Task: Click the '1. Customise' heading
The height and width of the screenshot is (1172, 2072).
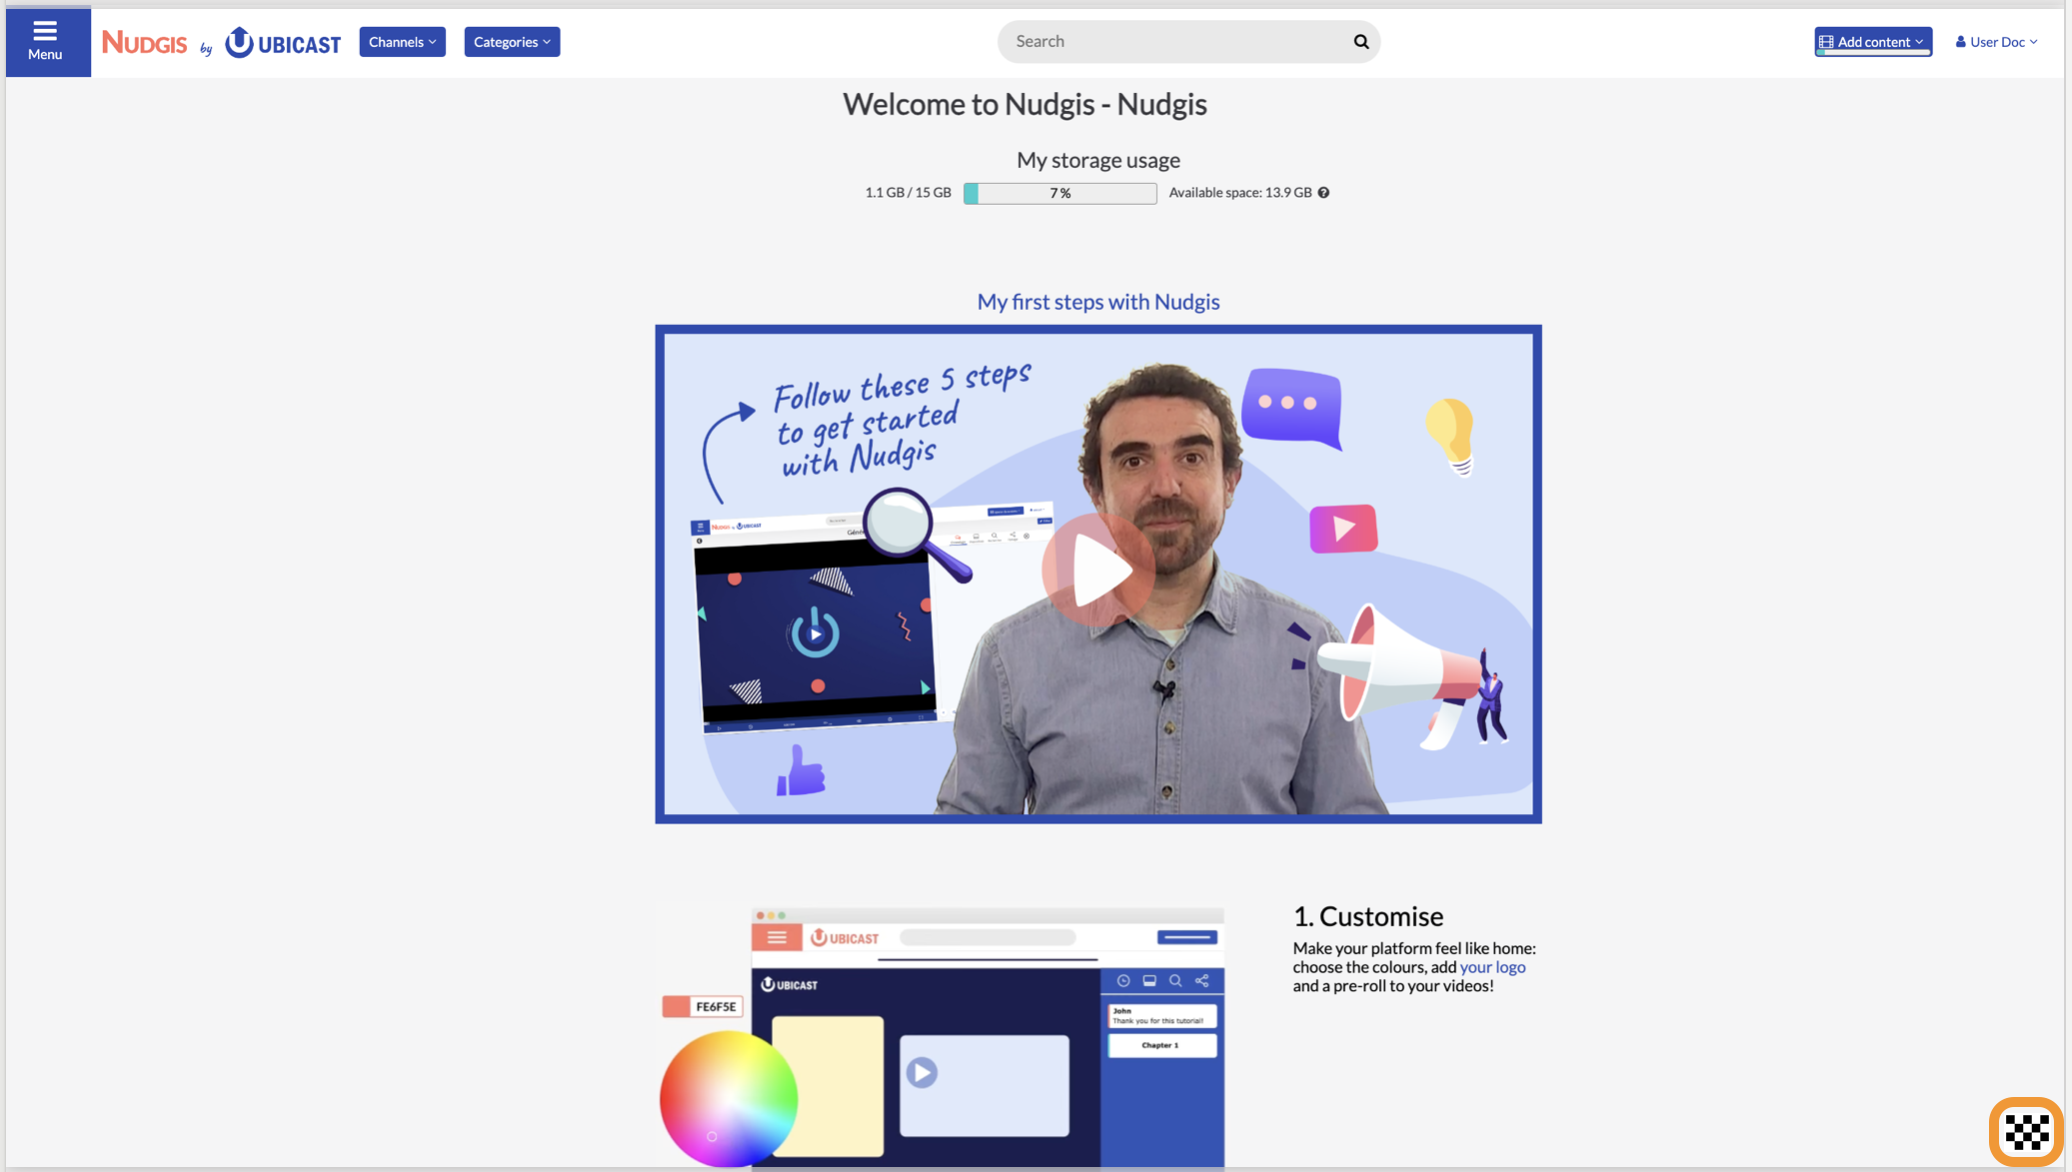Action: [x=1368, y=916]
